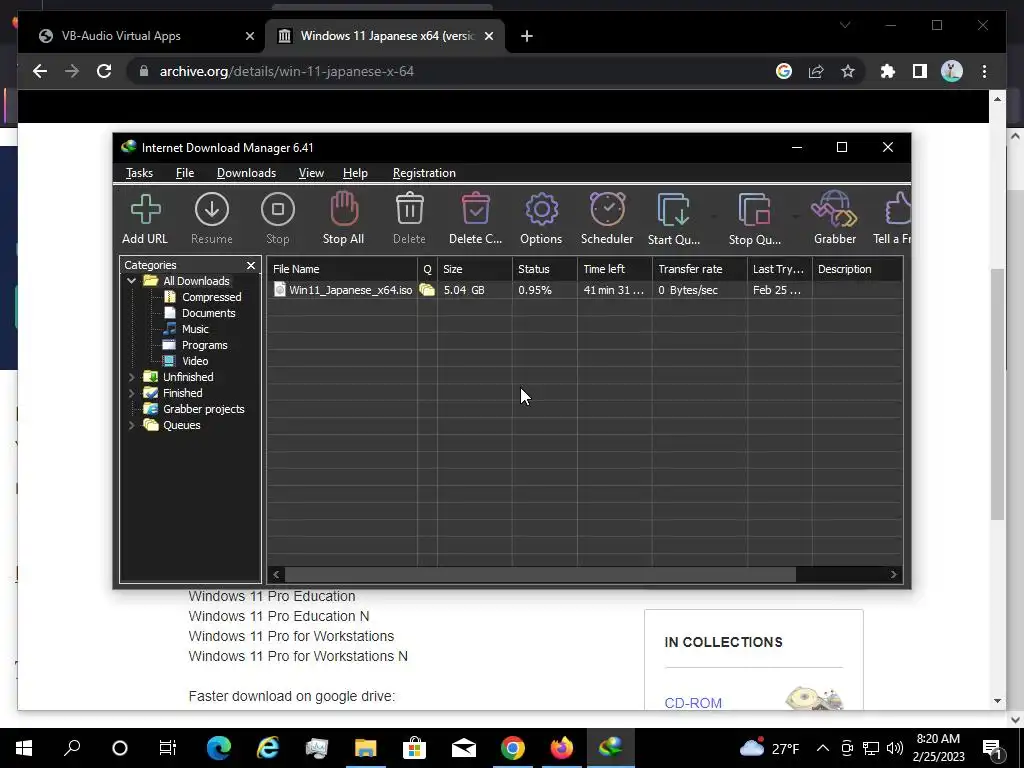This screenshot has width=1024, height=768.
Task: Open Start Queue dropdown arrow
Action: tap(713, 216)
